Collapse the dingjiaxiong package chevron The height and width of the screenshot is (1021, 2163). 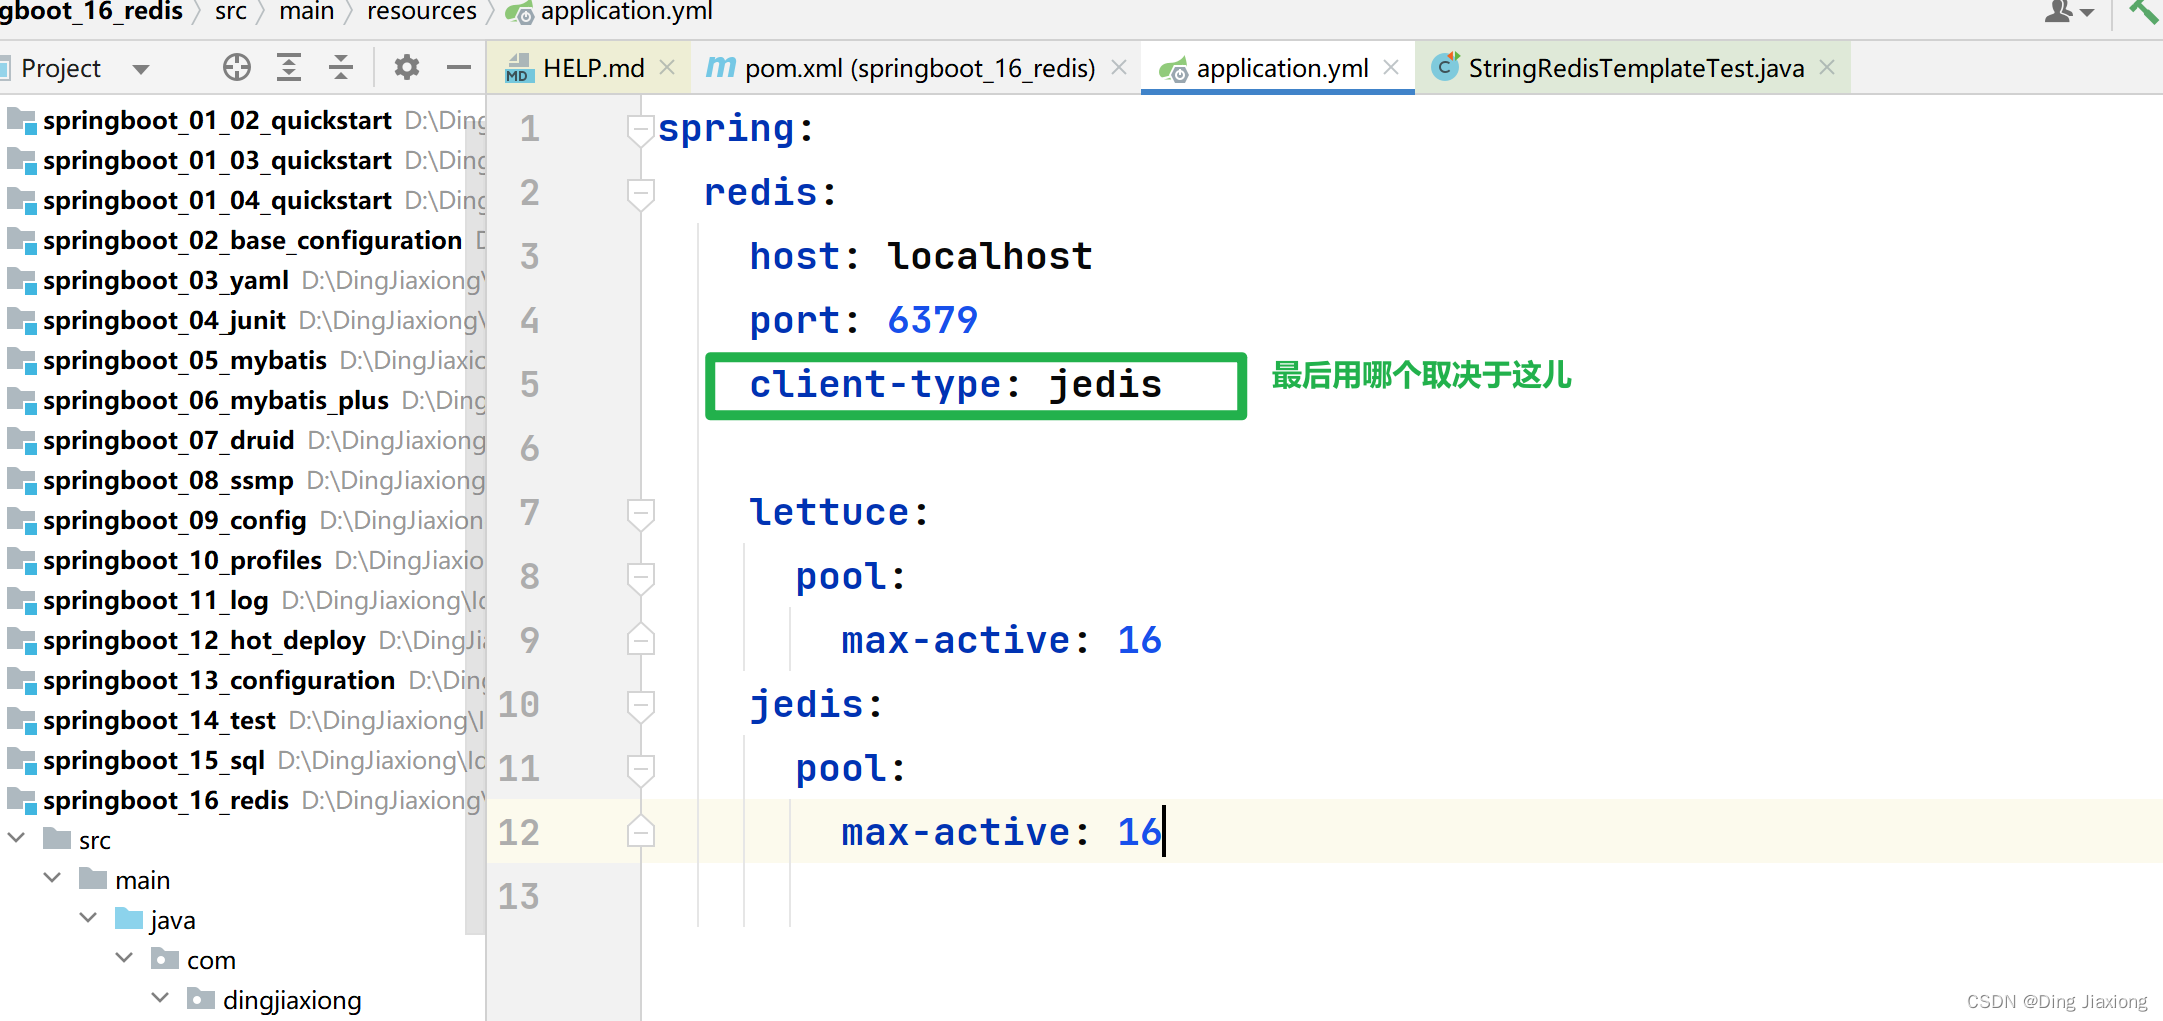click(x=161, y=998)
